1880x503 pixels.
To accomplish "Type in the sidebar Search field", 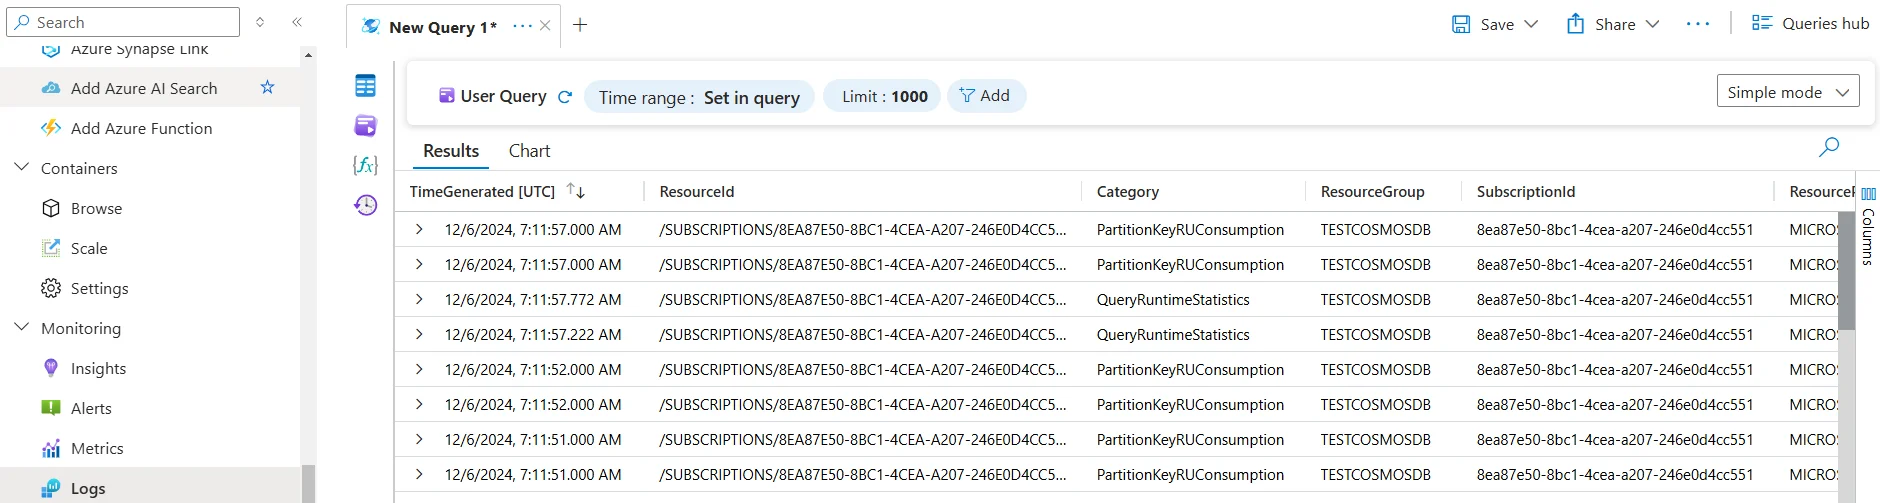I will [130, 22].
